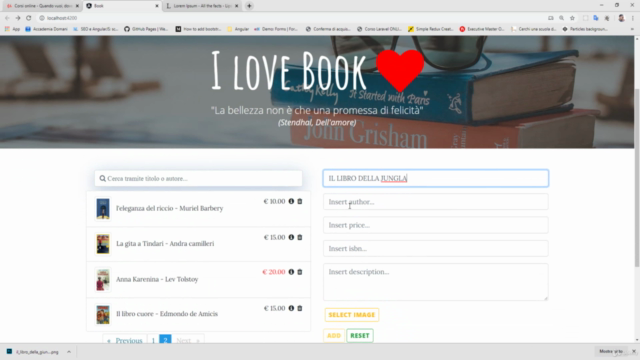
Task: Expand download item options chevron
Action: pos(69,351)
